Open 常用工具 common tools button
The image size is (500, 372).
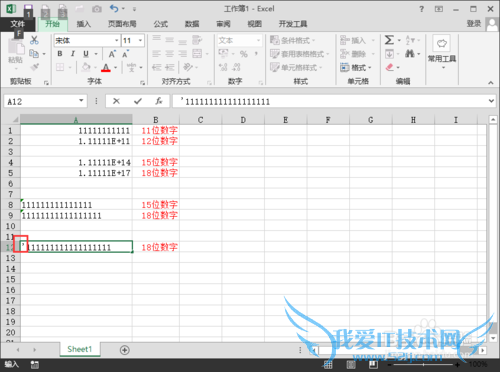point(442,51)
